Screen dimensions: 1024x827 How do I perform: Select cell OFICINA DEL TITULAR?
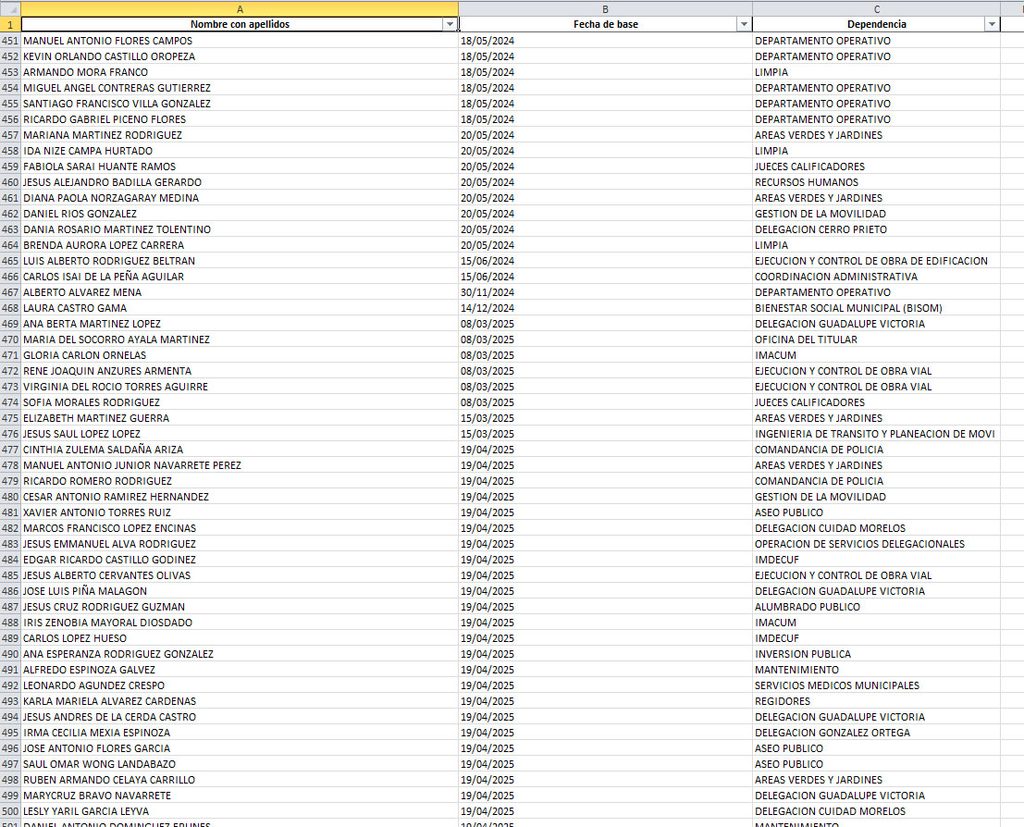876,340
